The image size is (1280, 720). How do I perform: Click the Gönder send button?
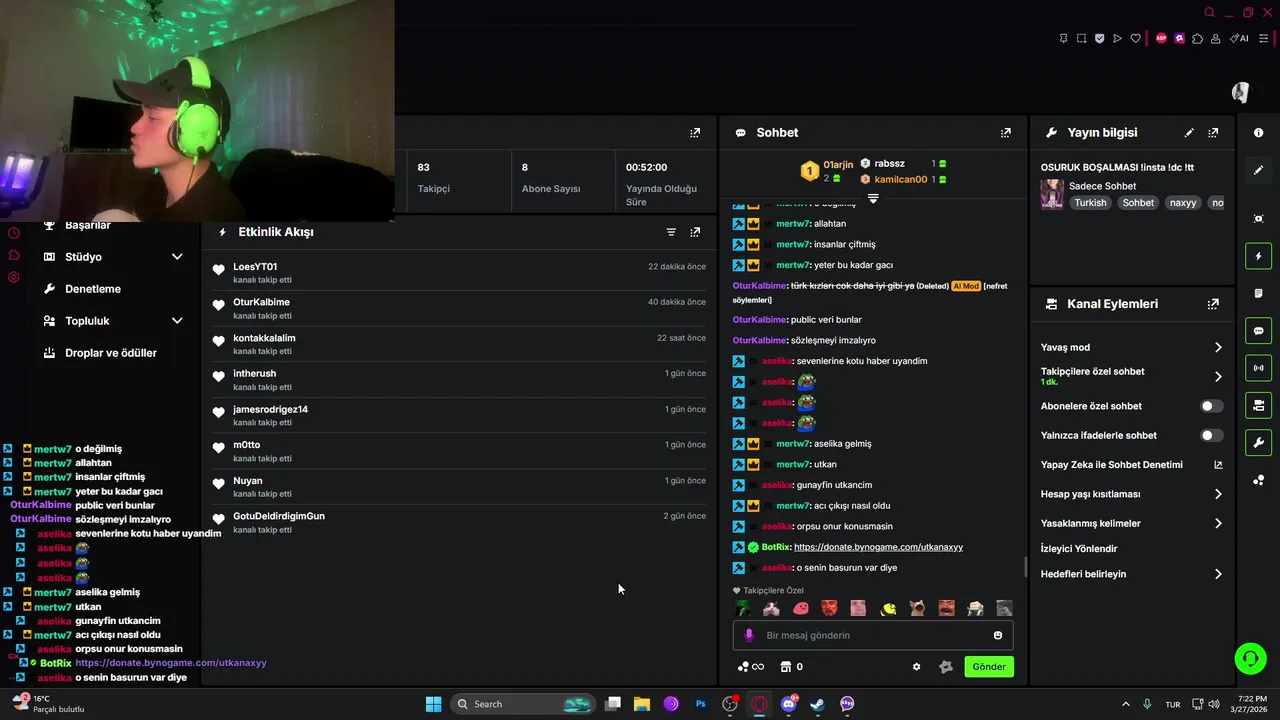pyautogui.click(x=989, y=667)
